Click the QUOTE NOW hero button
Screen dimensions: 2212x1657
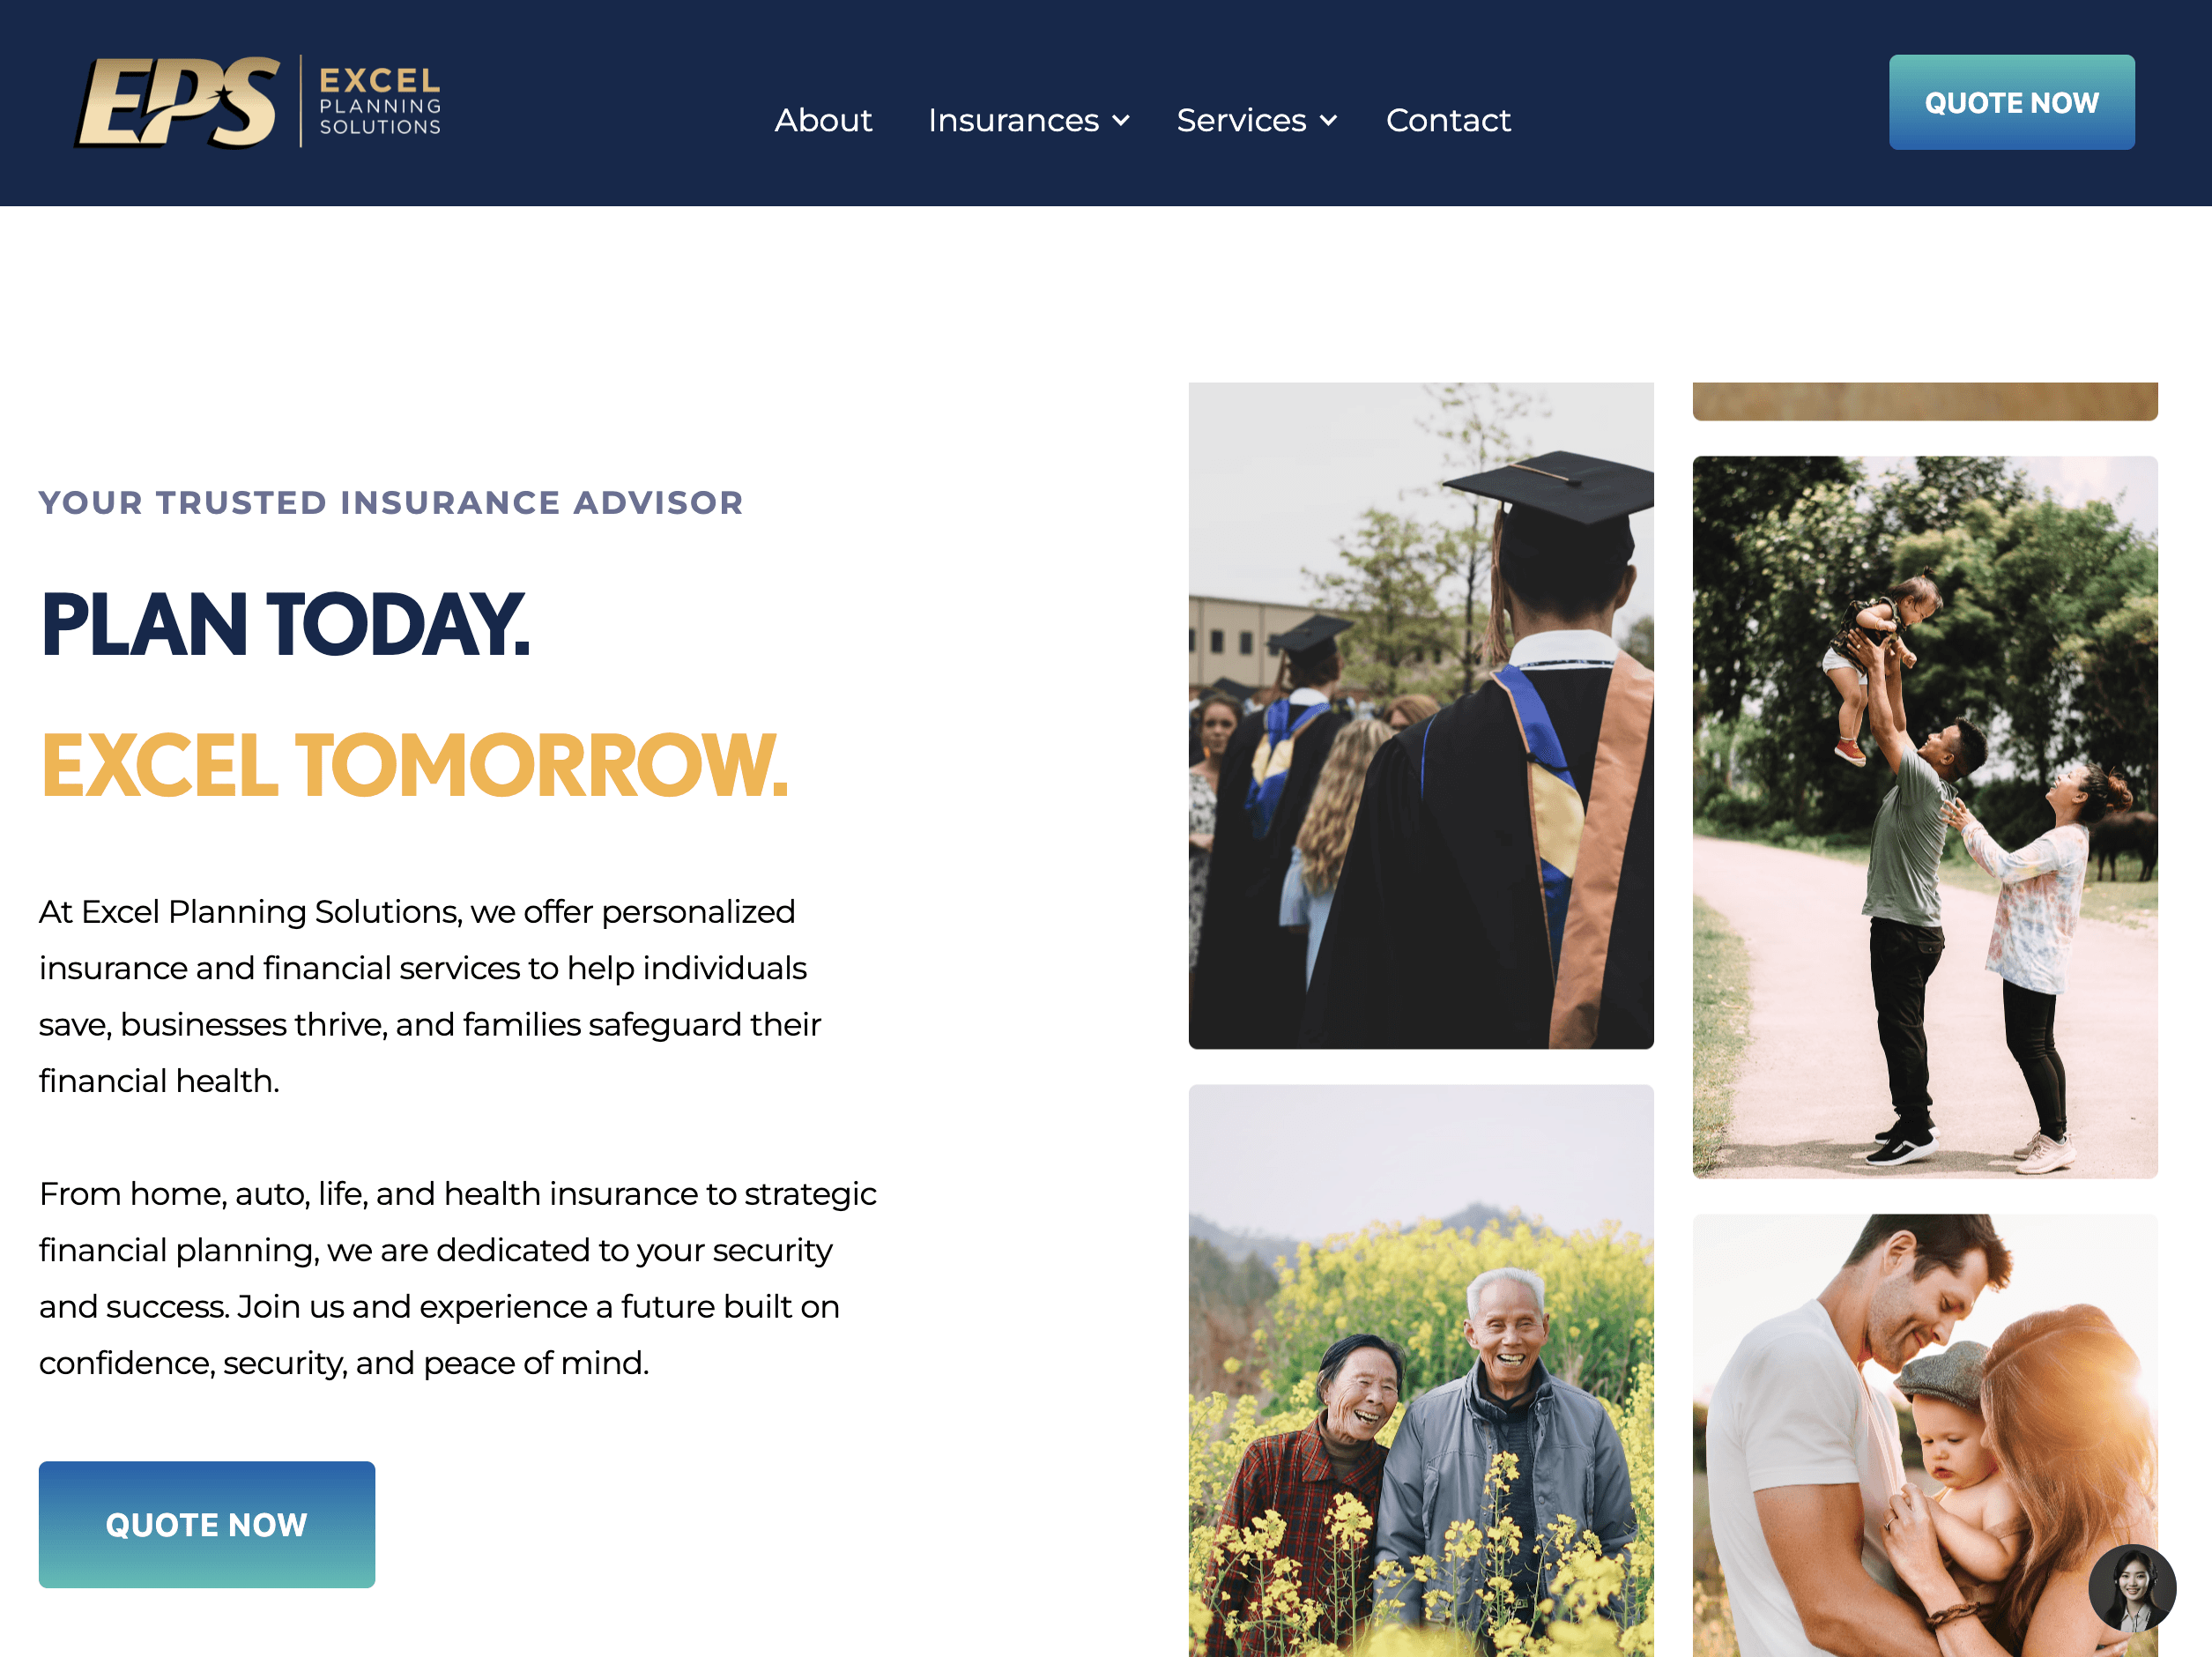pos(207,1525)
